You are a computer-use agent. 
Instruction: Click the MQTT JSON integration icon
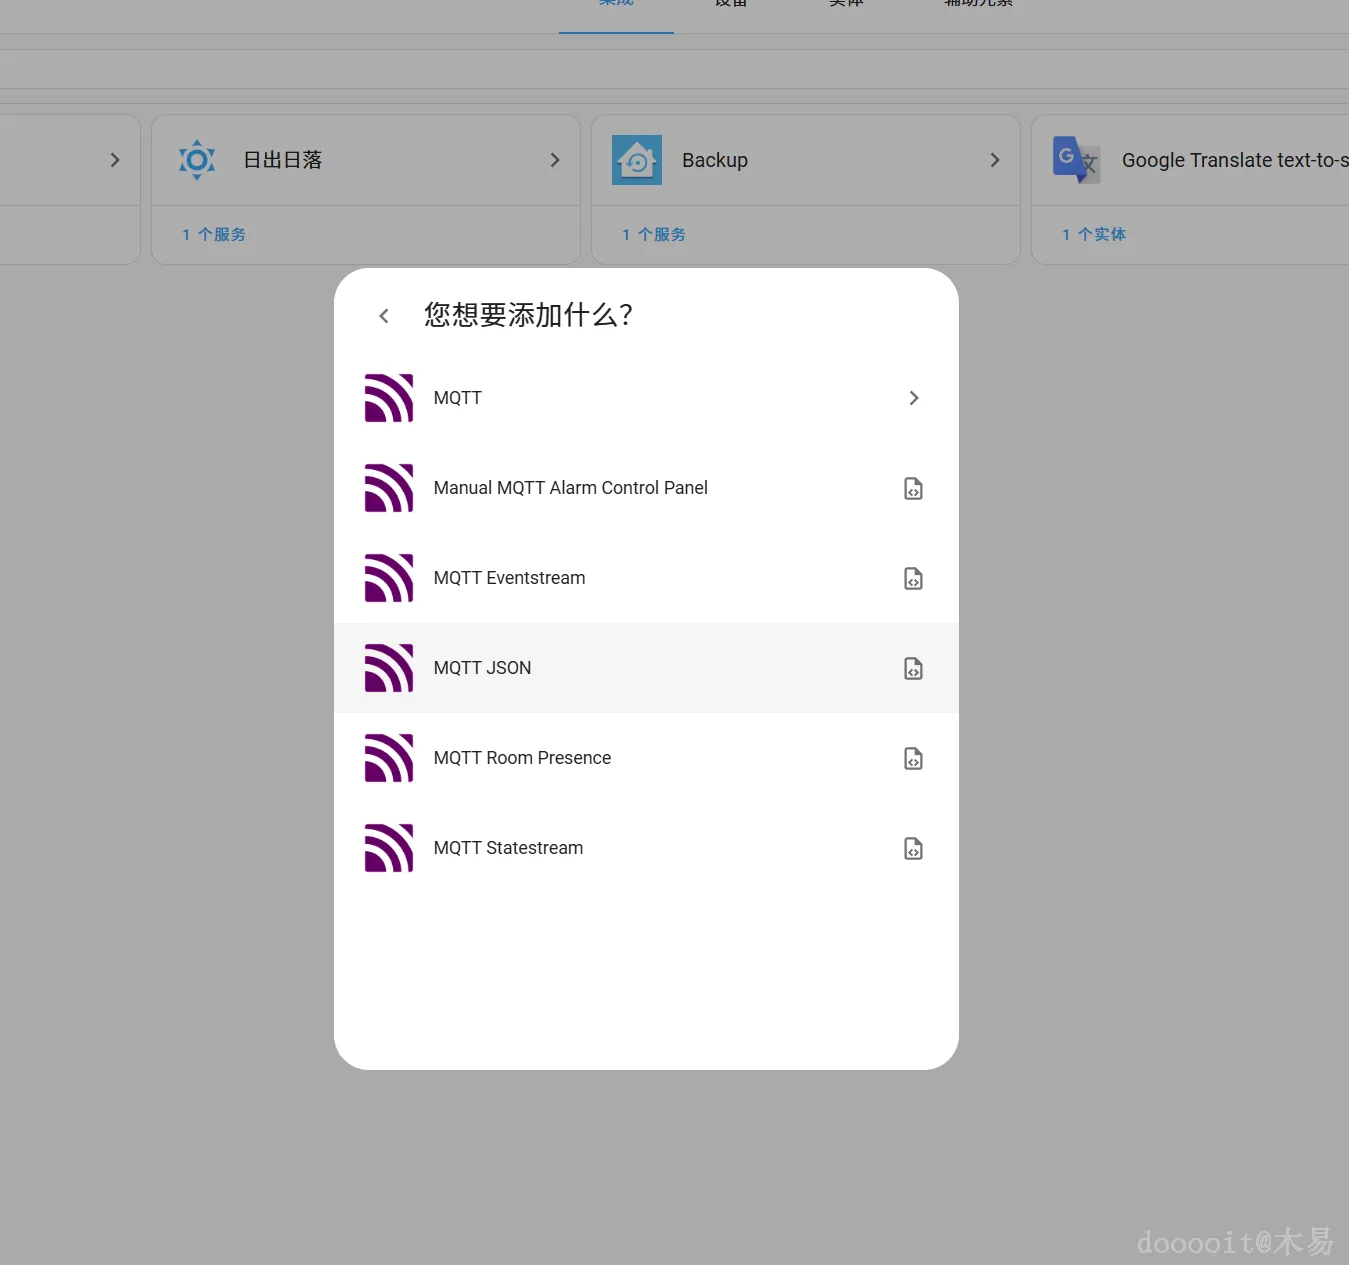[388, 668]
